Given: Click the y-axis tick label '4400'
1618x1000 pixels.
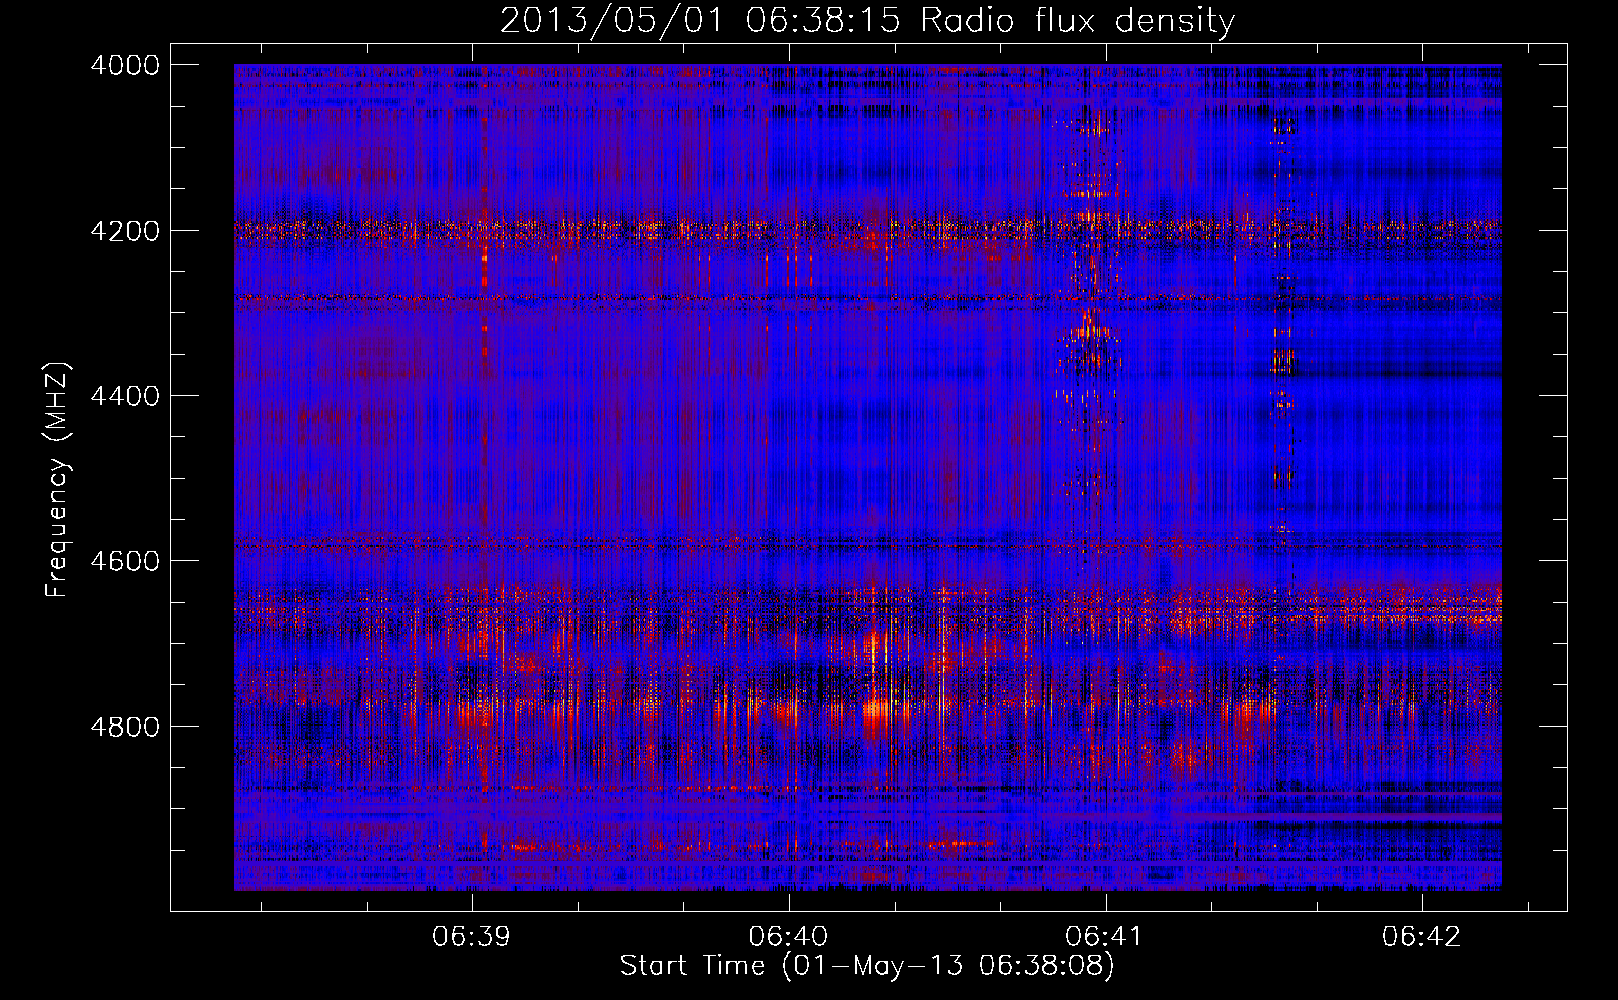Looking at the screenshot, I should point(125,396).
